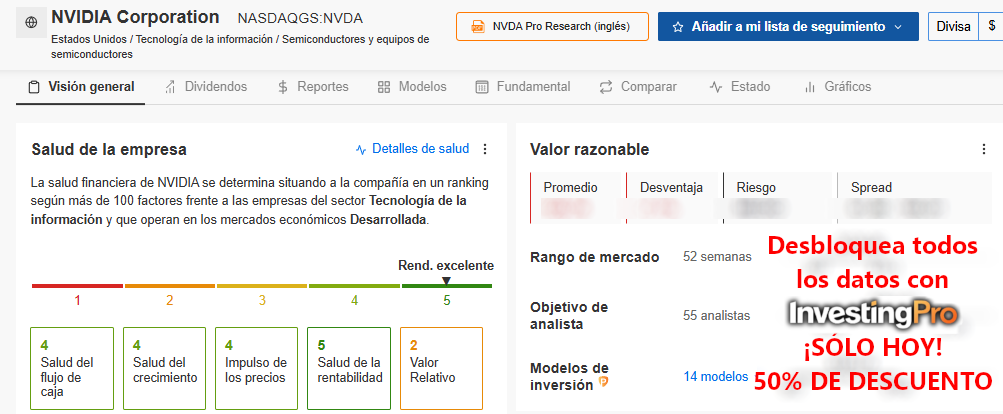The width and height of the screenshot is (1003, 414).
Task: Click the dollar icon of Reportes tab
Action: click(283, 87)
